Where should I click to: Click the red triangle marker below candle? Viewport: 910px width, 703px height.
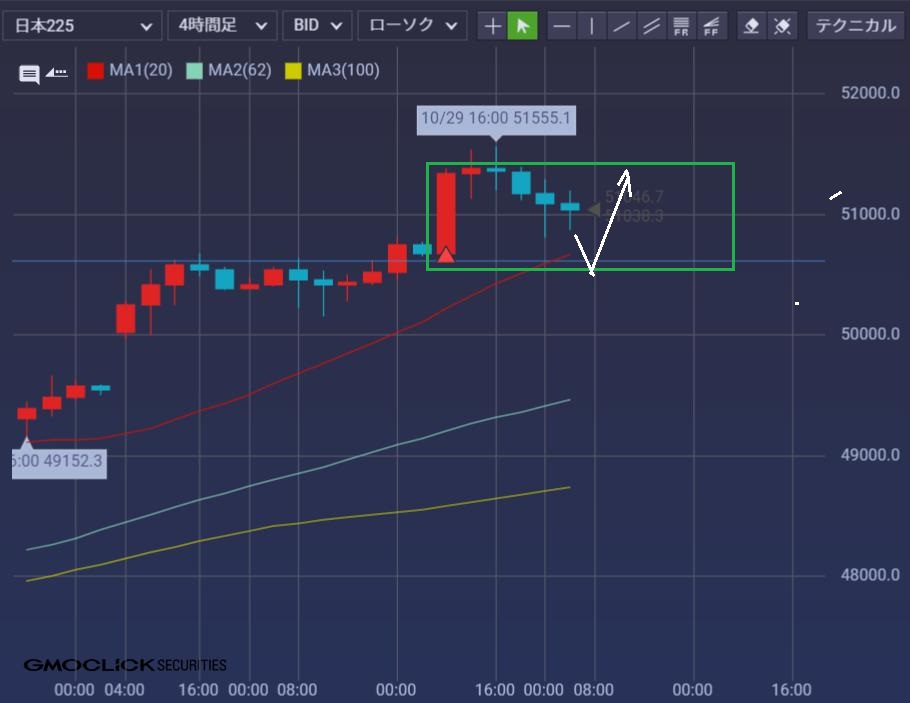pos(446,255)
